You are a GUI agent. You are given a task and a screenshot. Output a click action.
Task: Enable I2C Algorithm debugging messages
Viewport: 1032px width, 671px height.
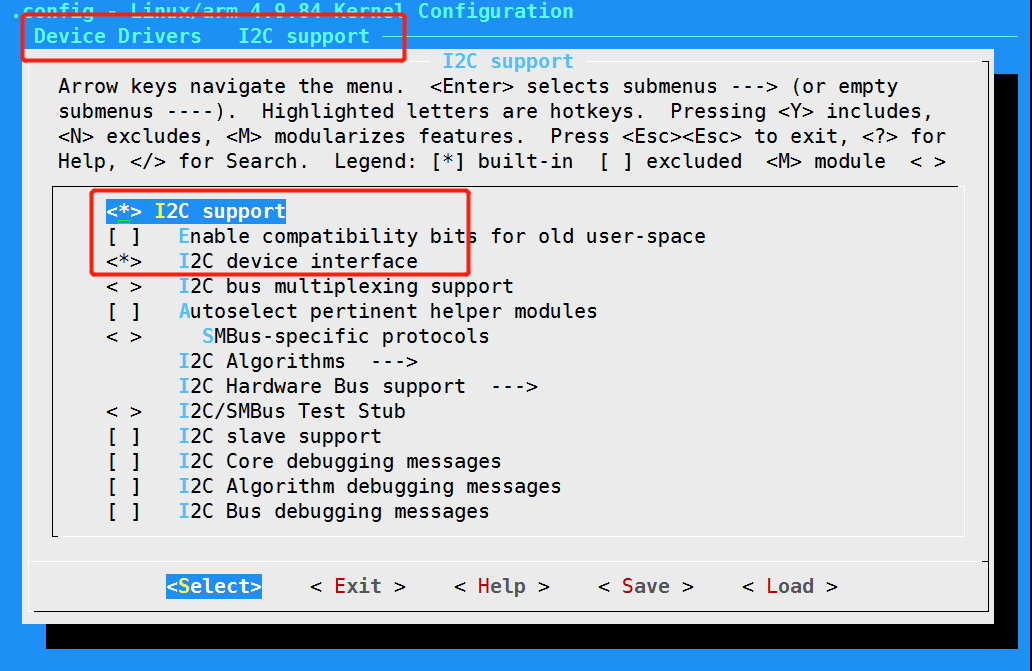[124, 486]
